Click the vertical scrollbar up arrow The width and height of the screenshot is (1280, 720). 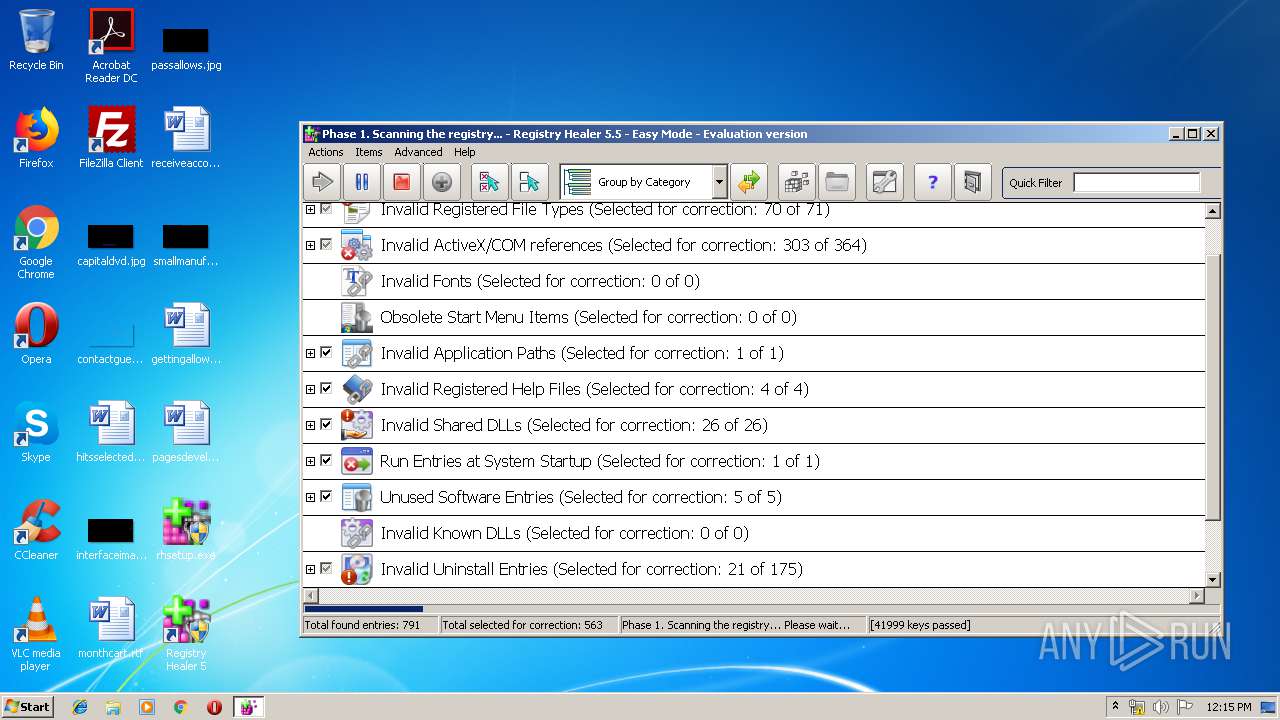1213,211
